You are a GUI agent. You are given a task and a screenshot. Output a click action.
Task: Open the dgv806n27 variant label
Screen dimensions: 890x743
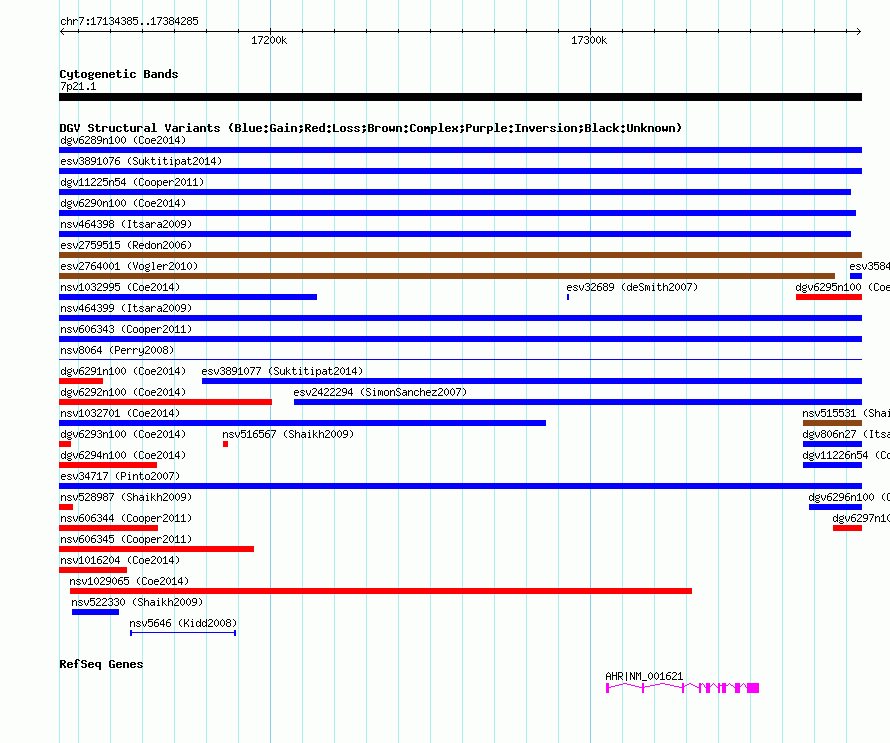[846, 434]
